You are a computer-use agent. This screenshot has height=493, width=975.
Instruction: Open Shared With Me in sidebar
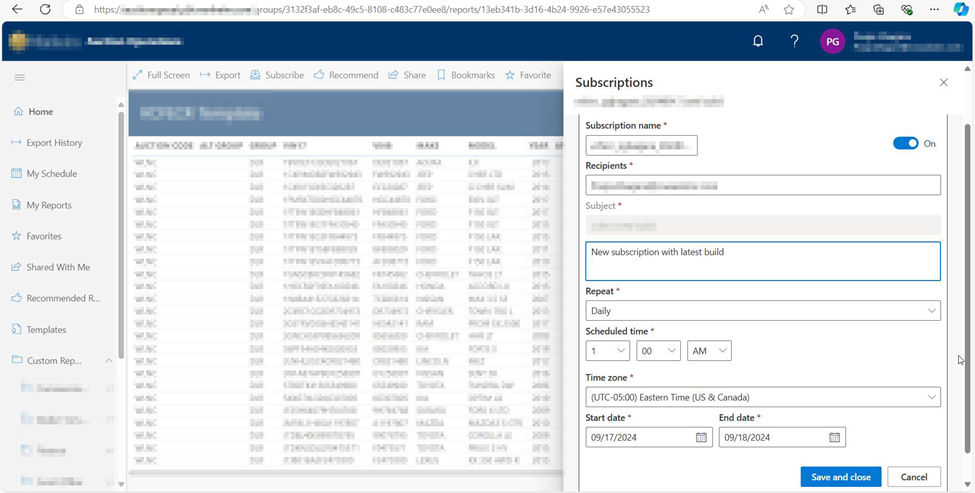51,267
